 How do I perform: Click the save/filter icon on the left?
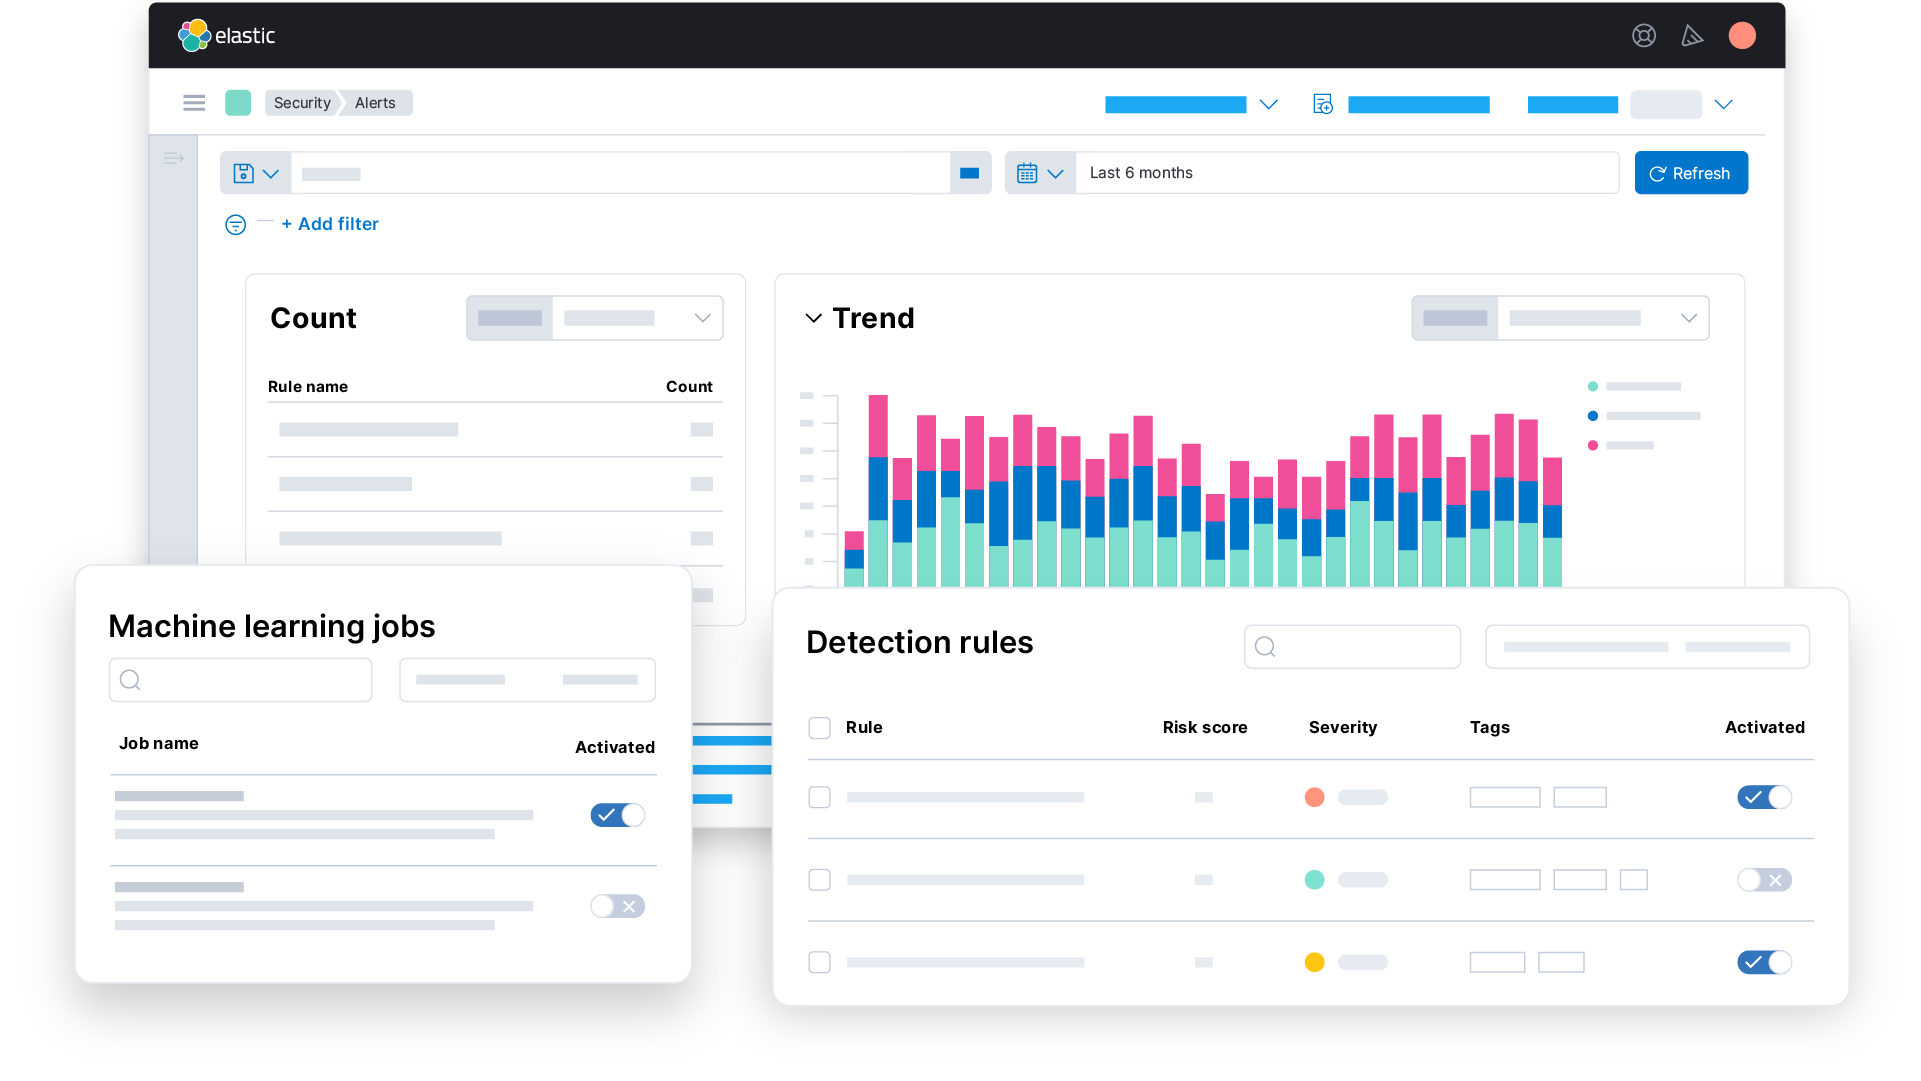[244, 173]
